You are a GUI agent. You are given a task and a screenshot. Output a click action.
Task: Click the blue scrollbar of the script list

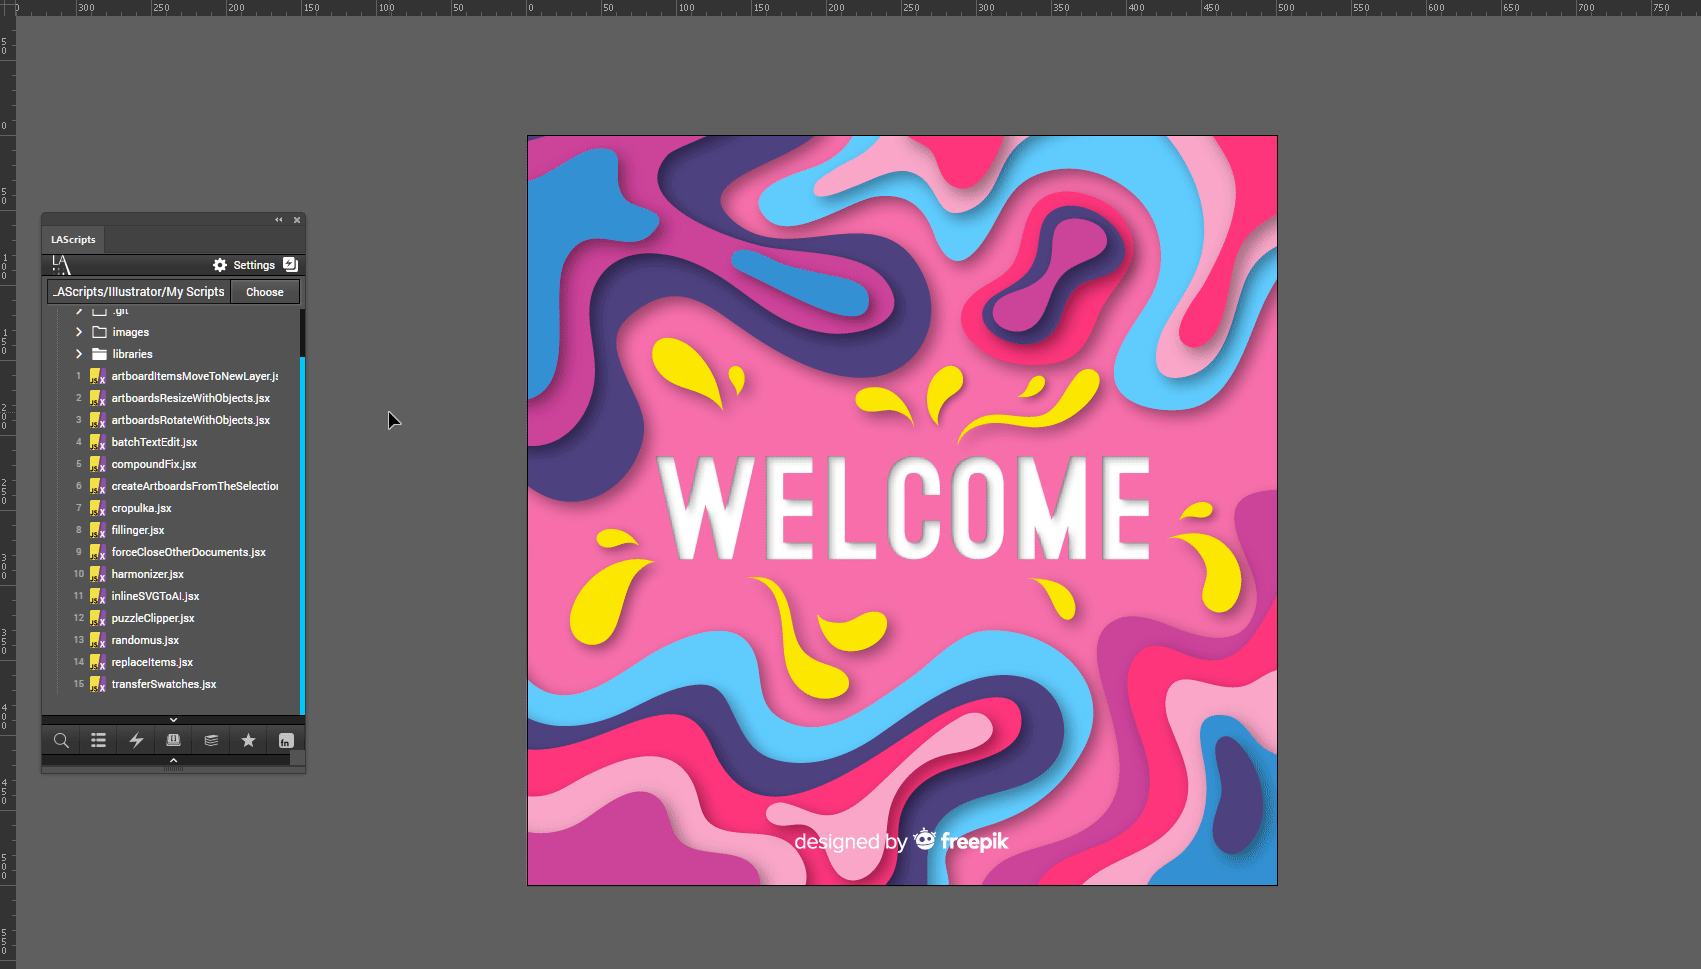[x=302, y=530]
